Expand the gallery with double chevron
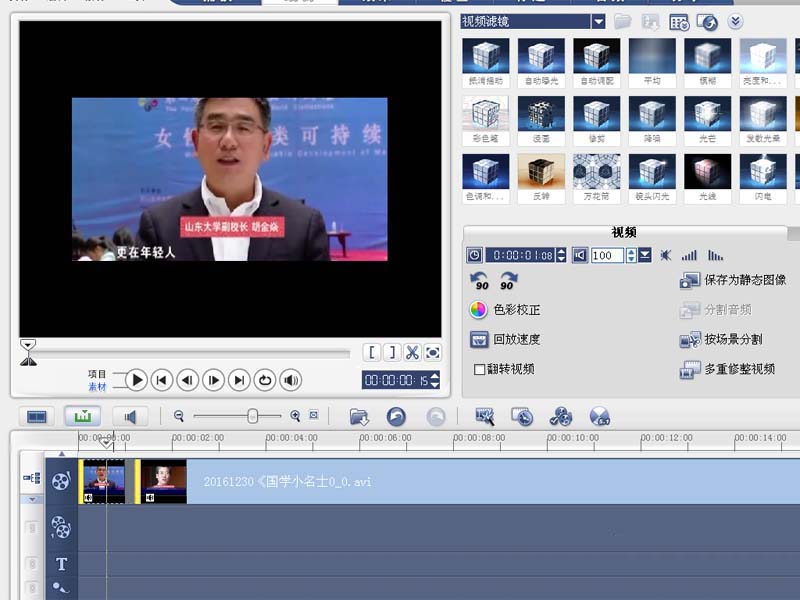This screenshot has height=600, width=800. point(735,21)
